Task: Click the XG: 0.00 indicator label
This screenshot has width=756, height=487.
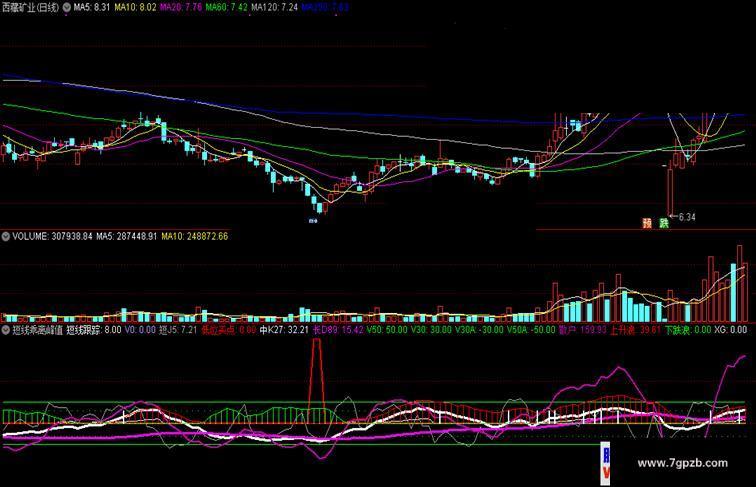Action: point(730,330)
